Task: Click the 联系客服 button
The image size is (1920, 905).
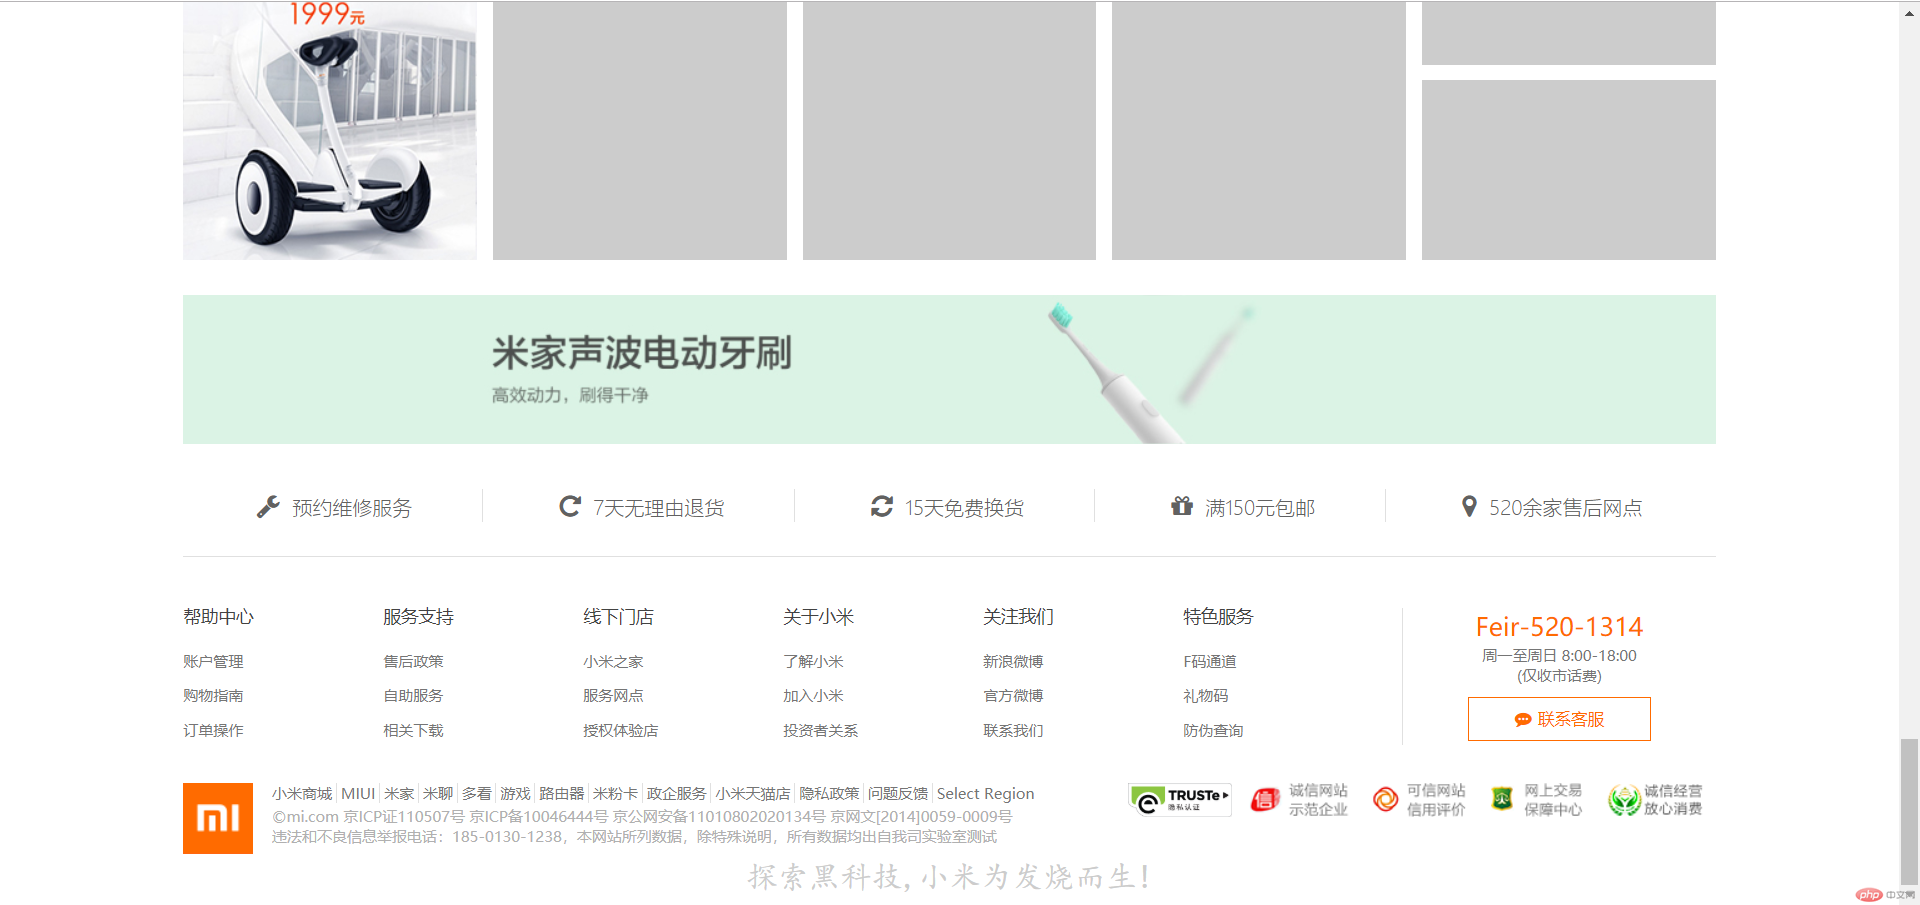Action: point(1559,719)
